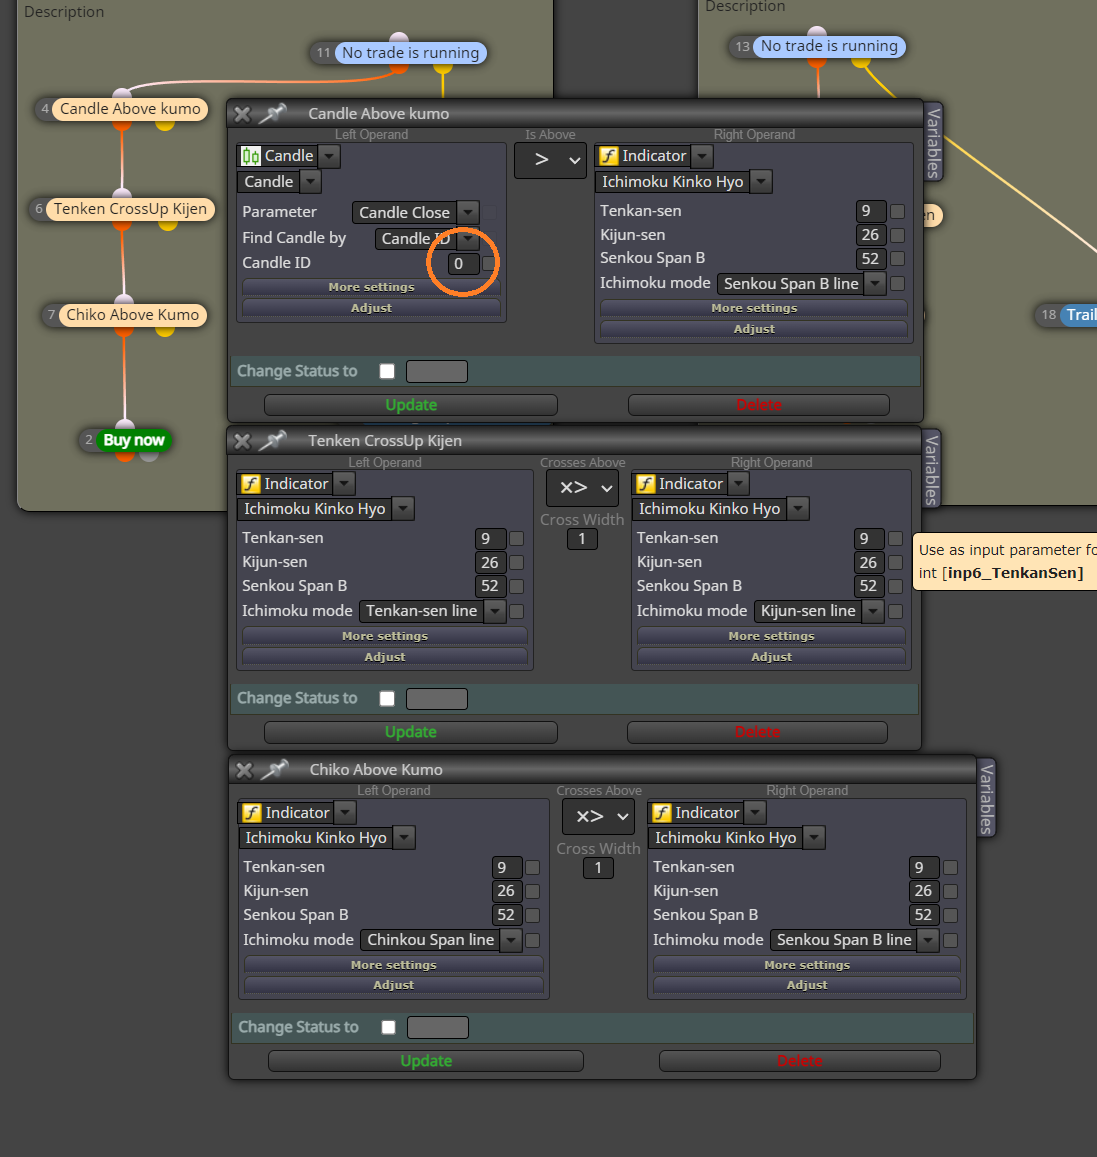Click Delete in Chiko Above Kumo panel
The image size is (1097, 1157).
(800, 1061)
